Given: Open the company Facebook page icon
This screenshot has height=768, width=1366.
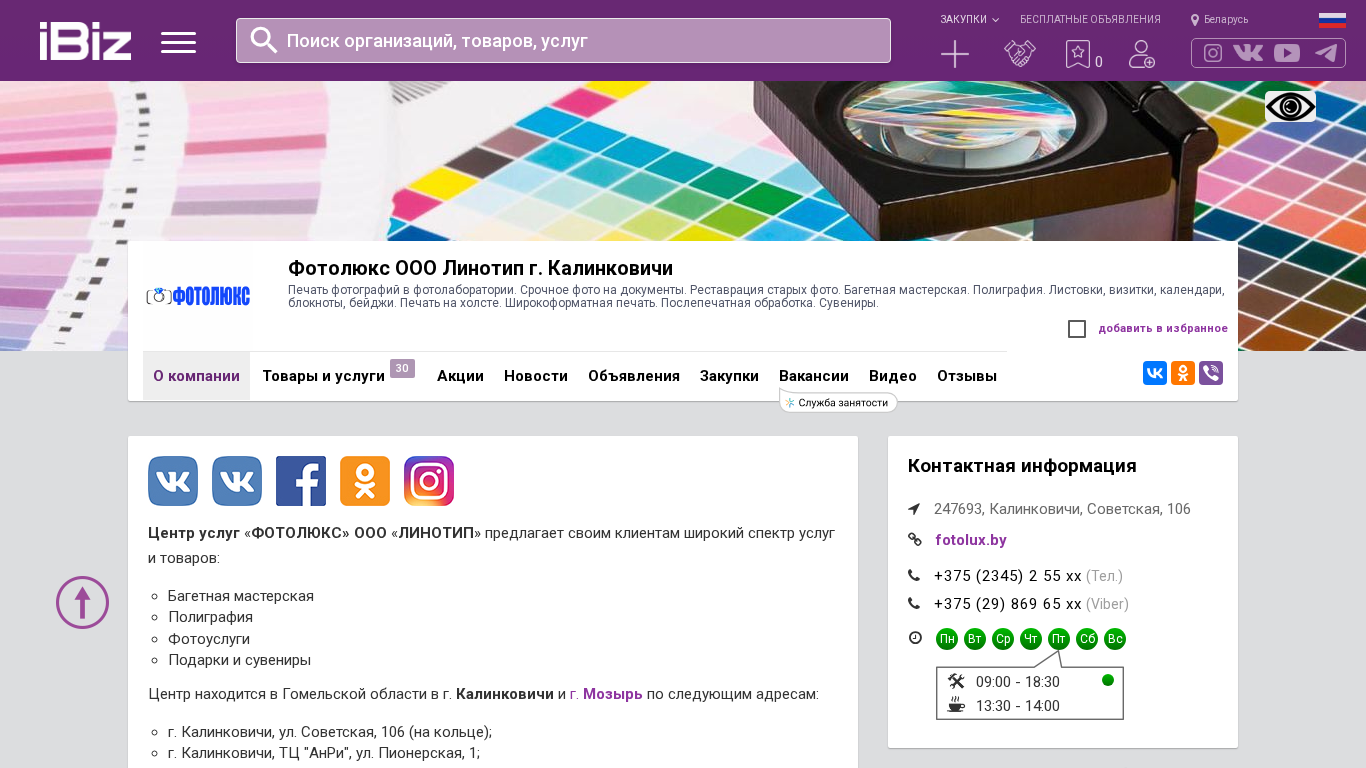Looking at the screenshot, I should 301,481.
